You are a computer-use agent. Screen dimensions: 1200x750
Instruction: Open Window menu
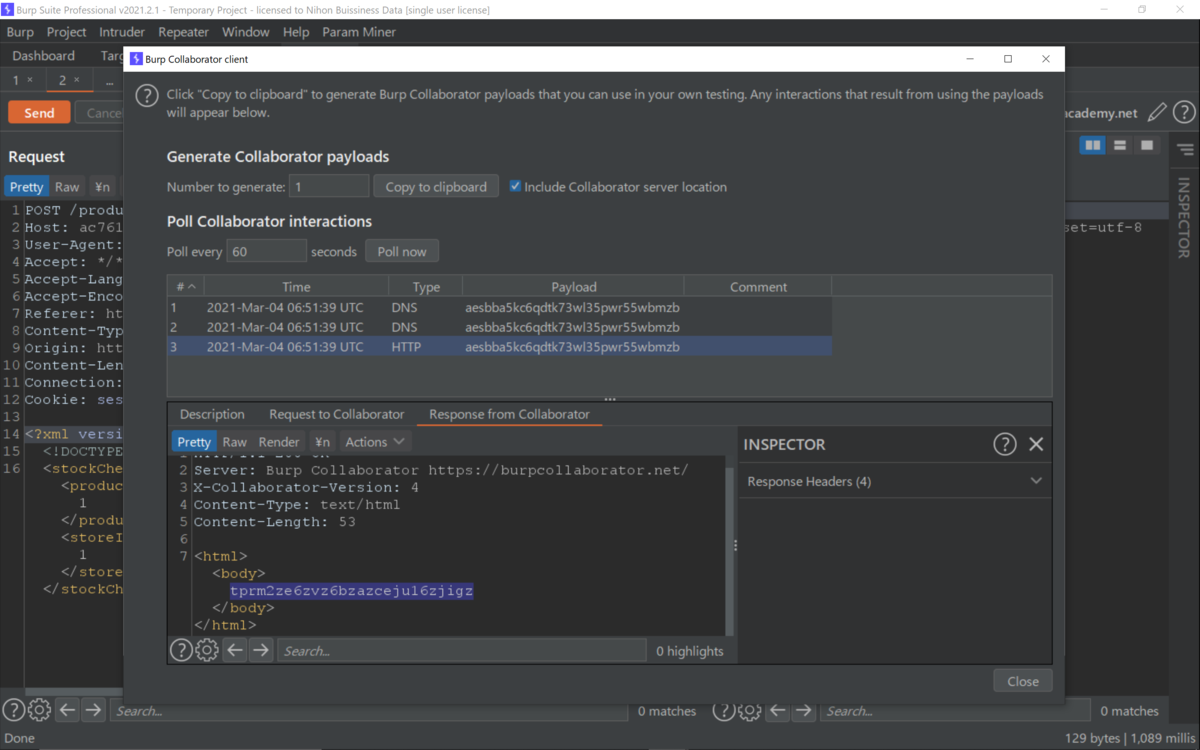[x=245, y=32]
